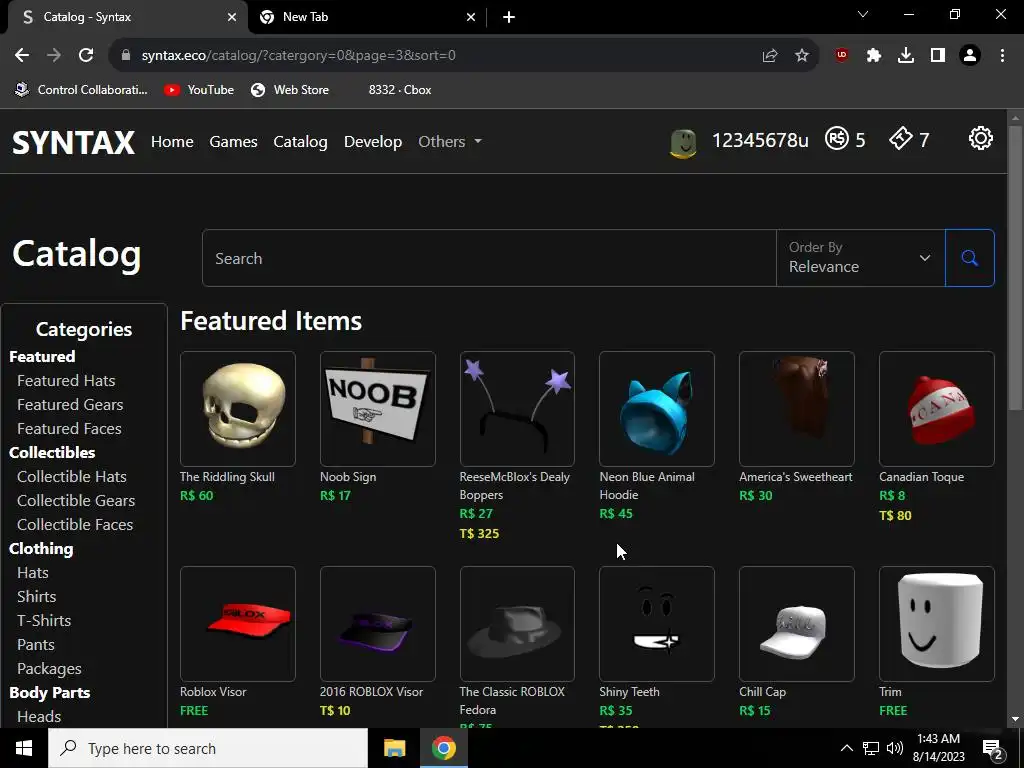Click the volume speaker tray icon
This screenshot has height=768, width=1024.
pos(895,748)
